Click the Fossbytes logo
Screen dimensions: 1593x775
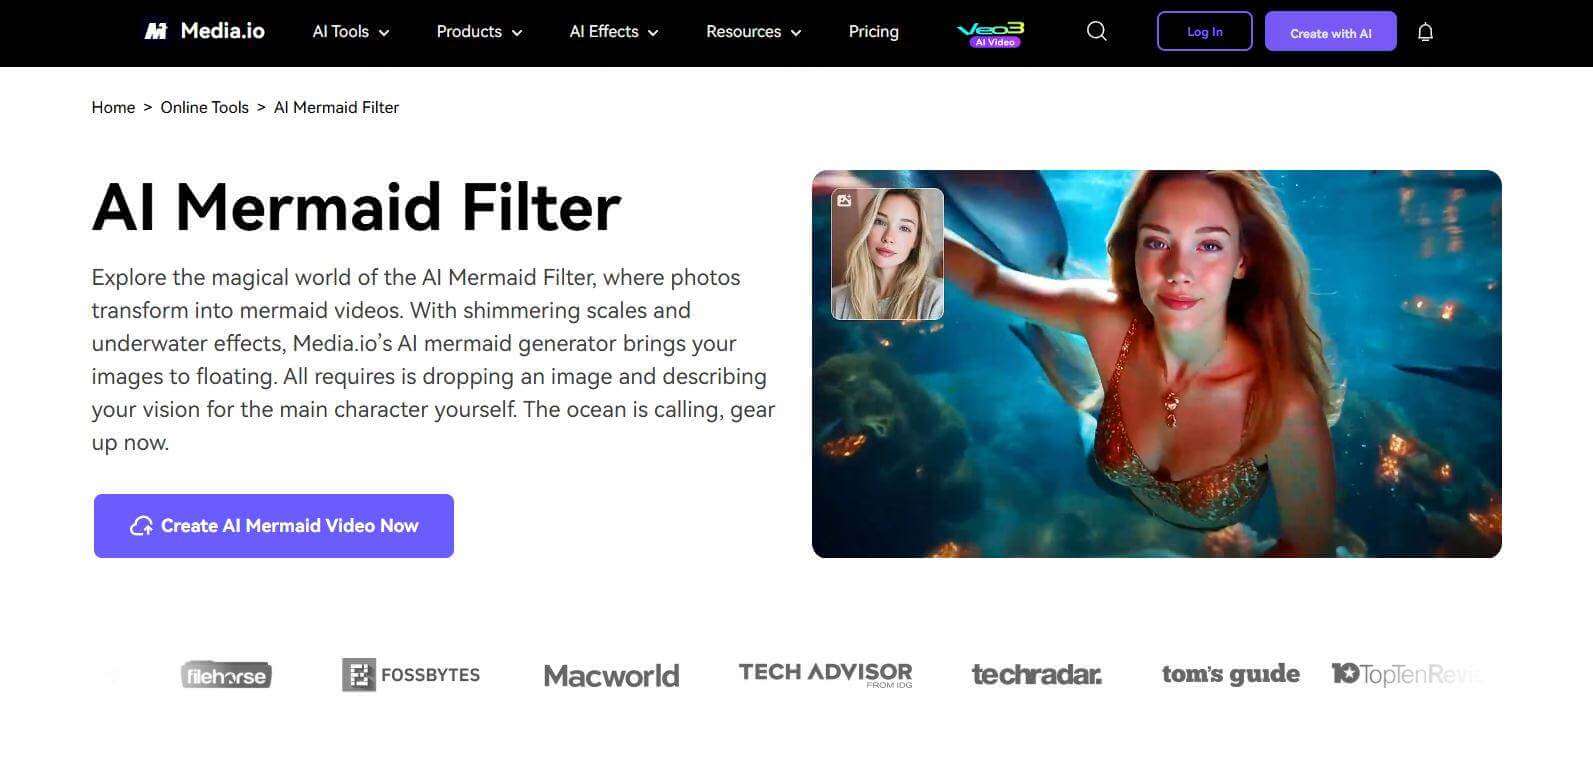411,675
